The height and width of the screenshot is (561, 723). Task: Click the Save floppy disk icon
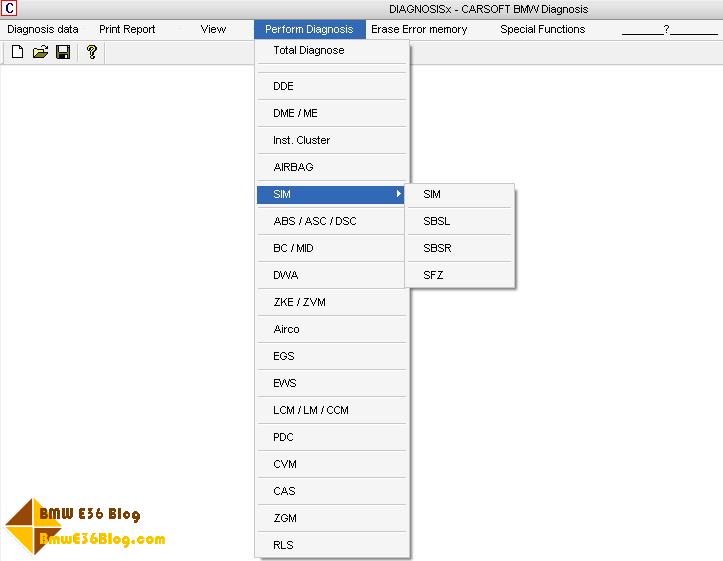[x=63, y=52]
